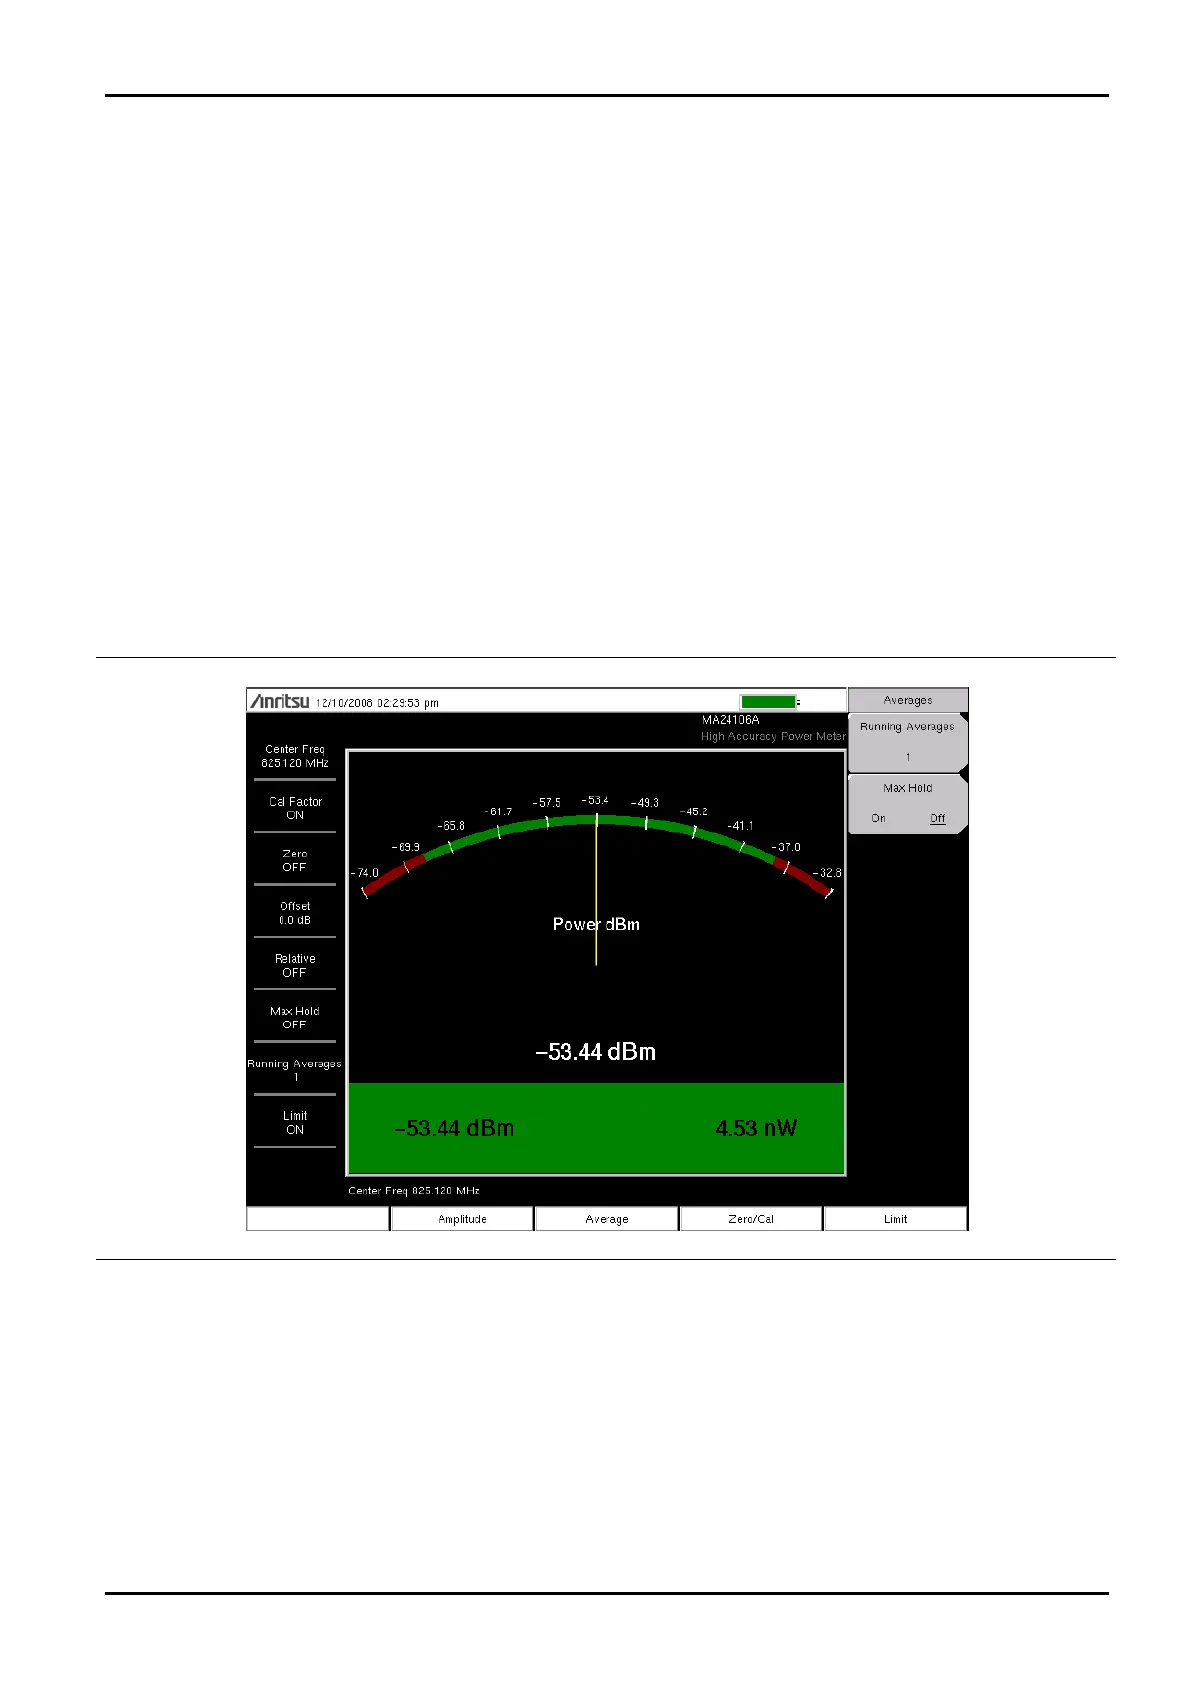1190x1684 pixels.
Task: Click the -32.8 scale label
Action: 827,873
